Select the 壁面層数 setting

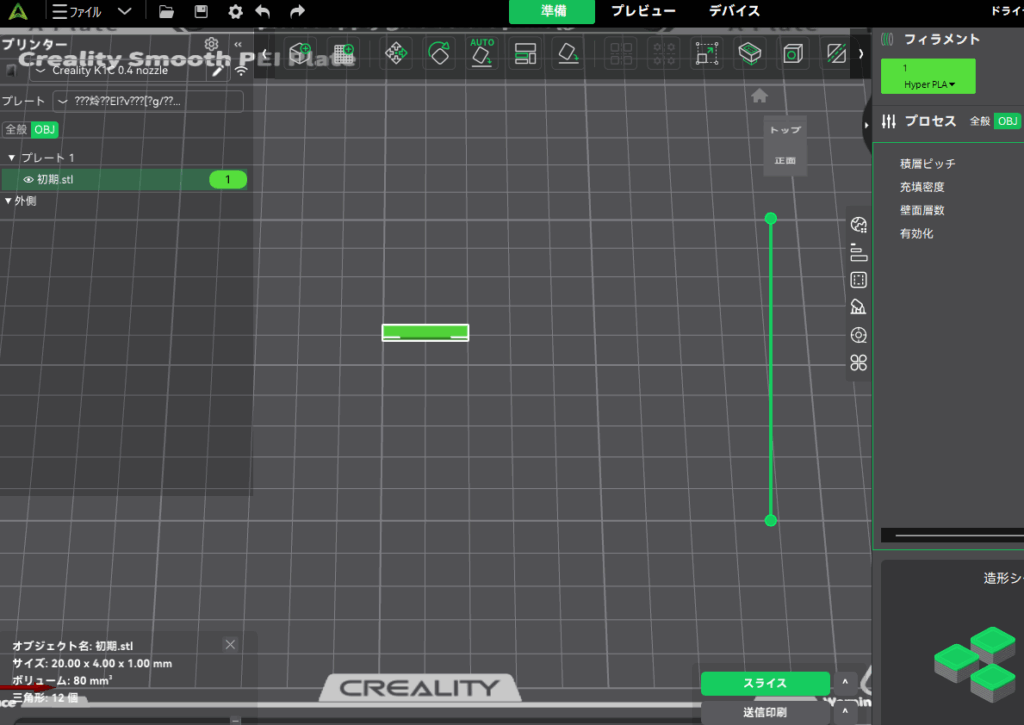[x=922, y=210]
